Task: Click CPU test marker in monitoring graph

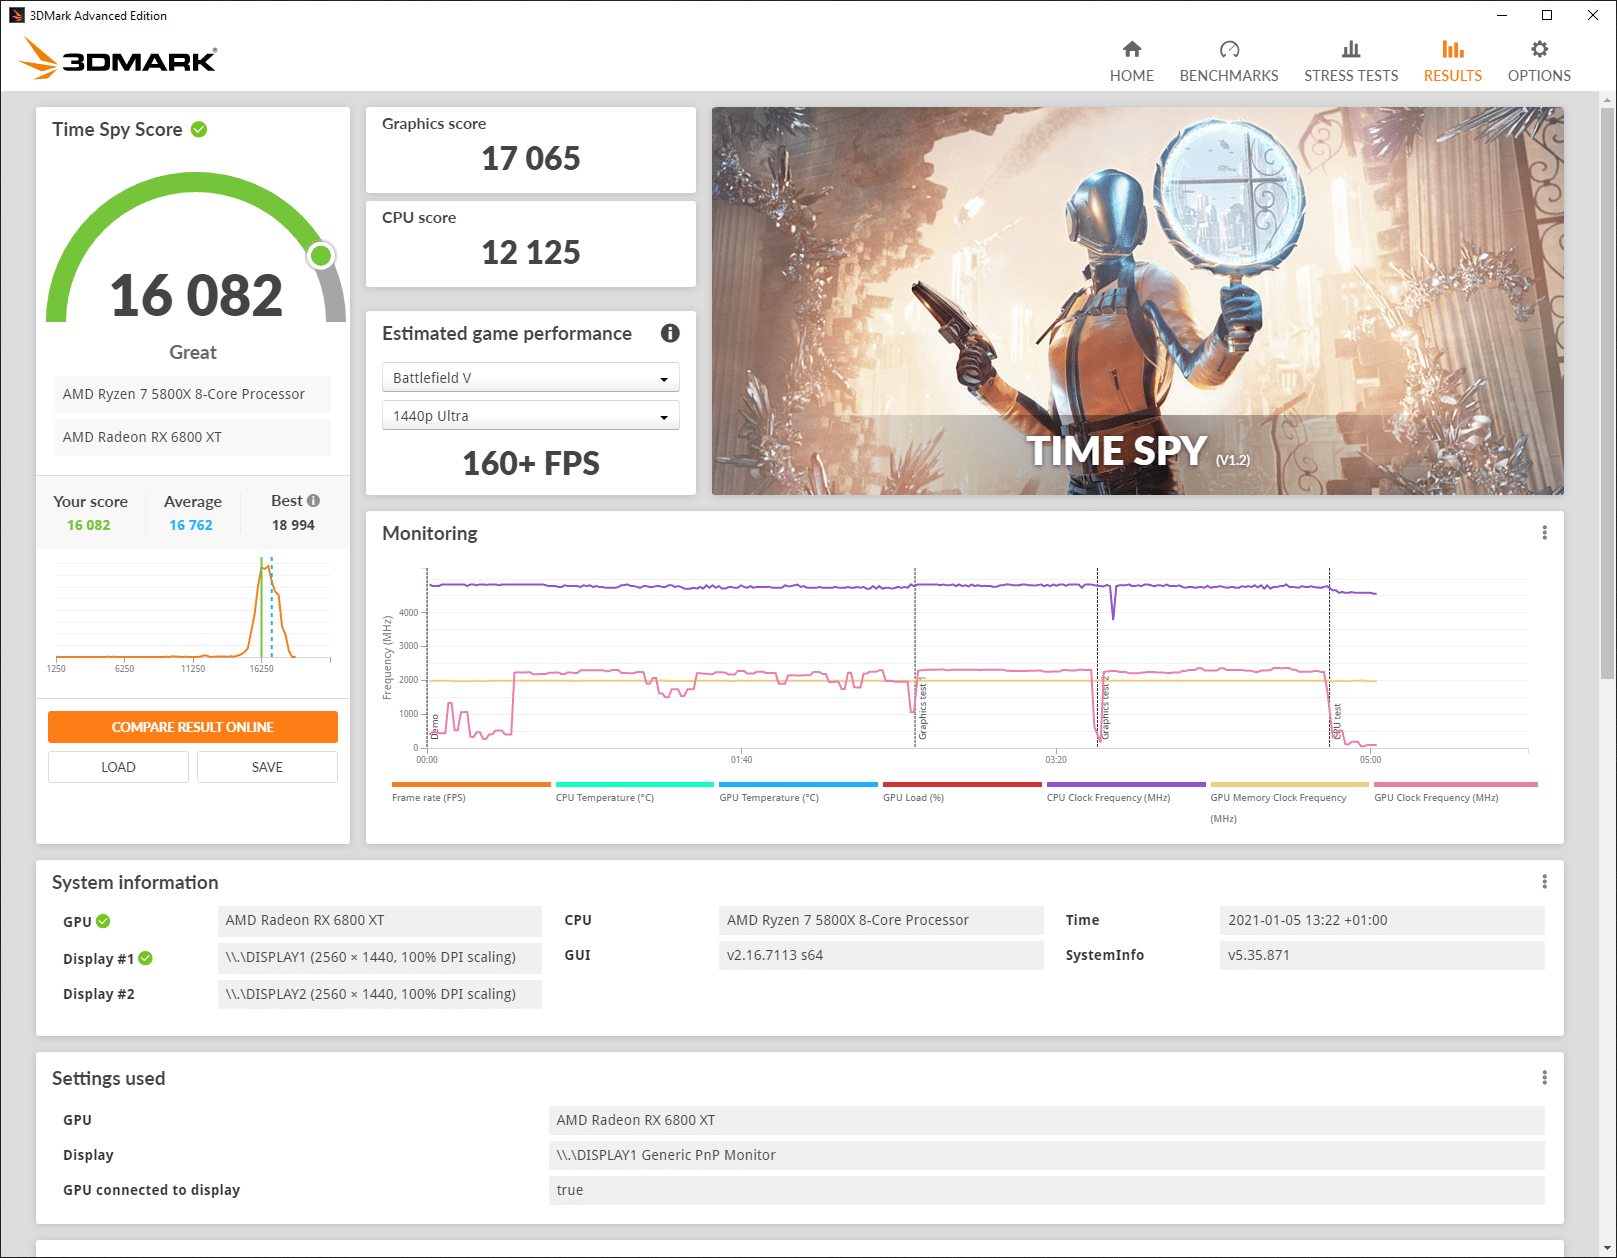Action: [1337, 722]
